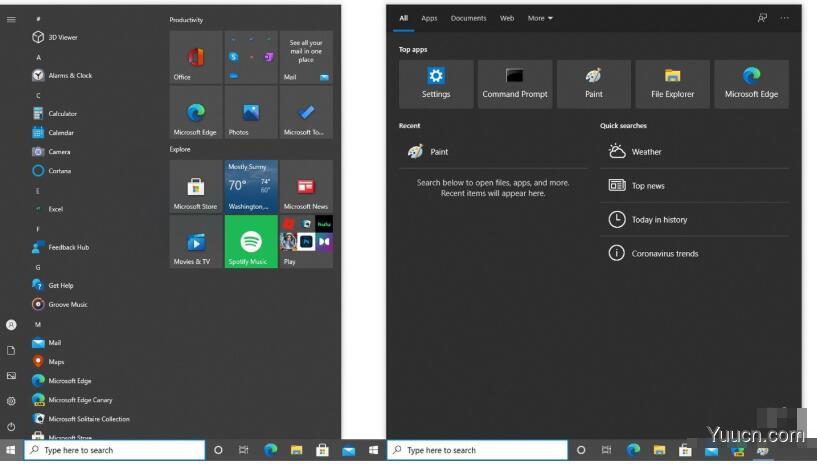Image resolution: width=817 pixels, height=464 pixels.
Task: Launch Feedback Hub
Action: (x=60, y=247)
